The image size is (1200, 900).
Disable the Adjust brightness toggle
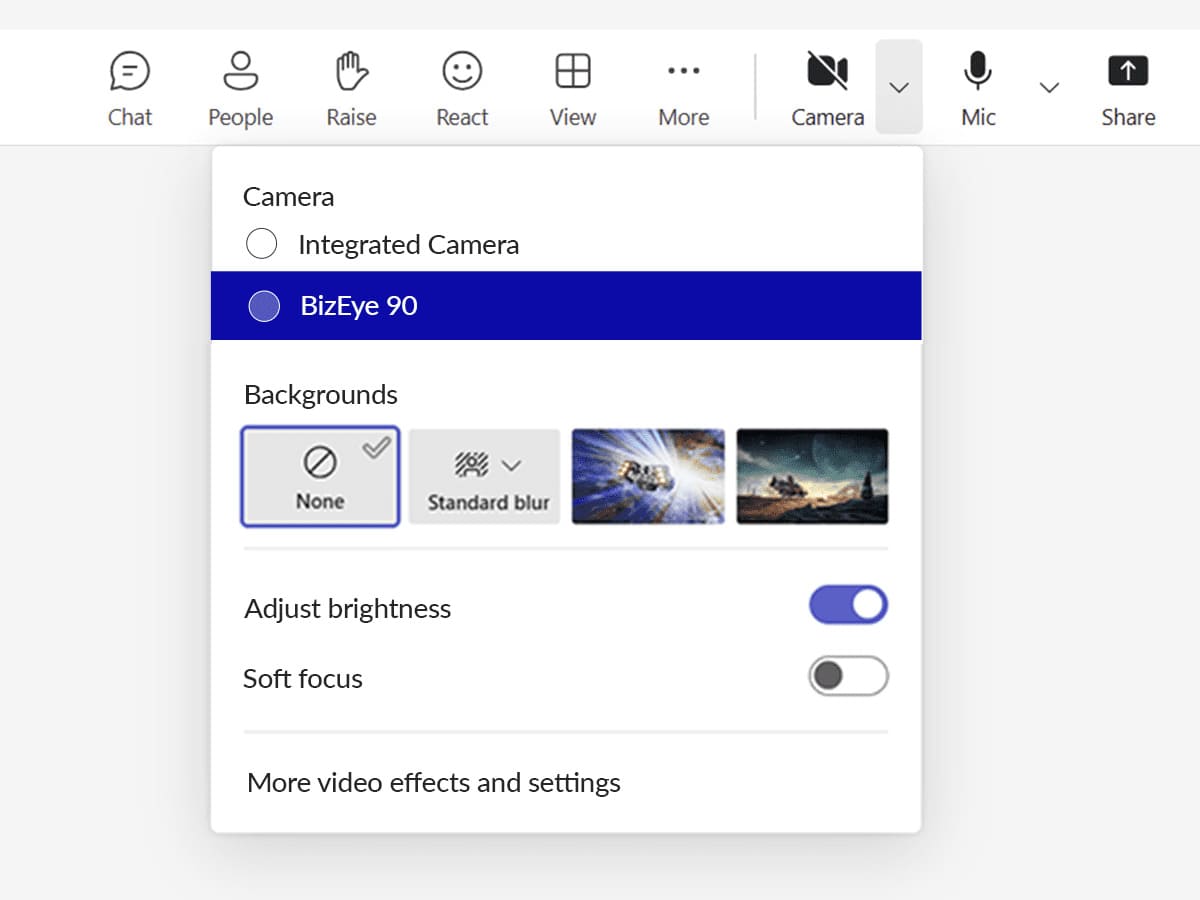pyautogui.click(x=848, y=605)
